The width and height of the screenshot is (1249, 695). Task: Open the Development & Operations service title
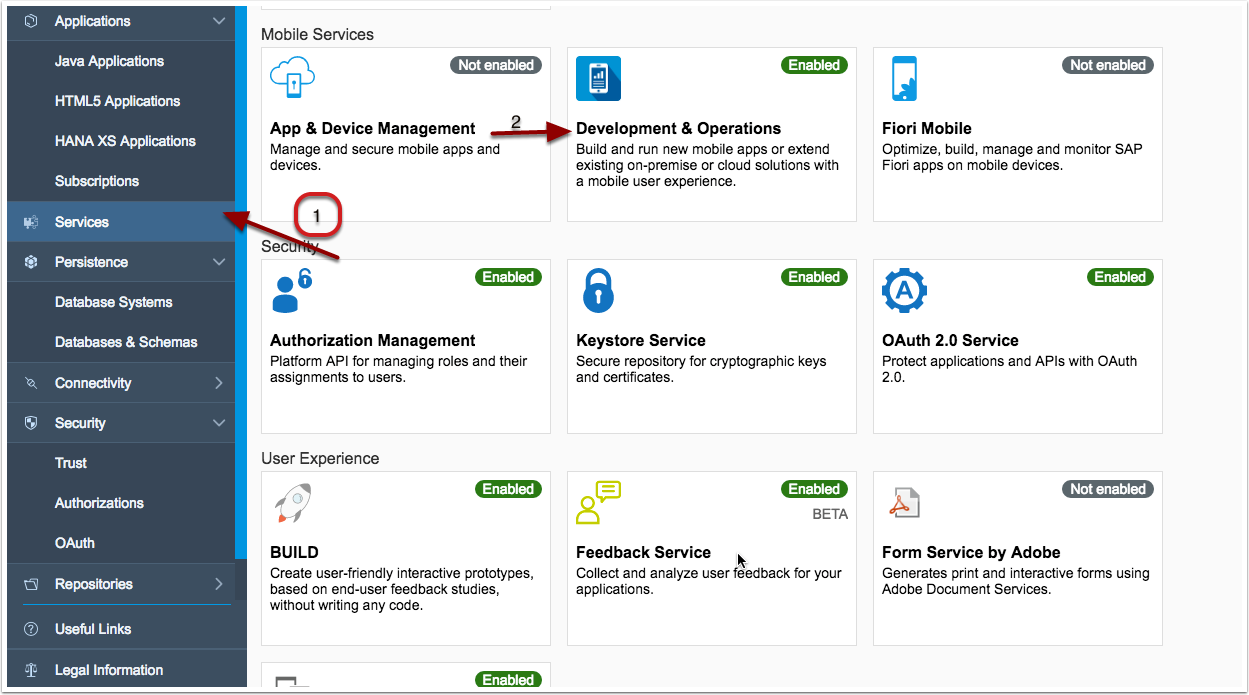click(x=678, y=128)
